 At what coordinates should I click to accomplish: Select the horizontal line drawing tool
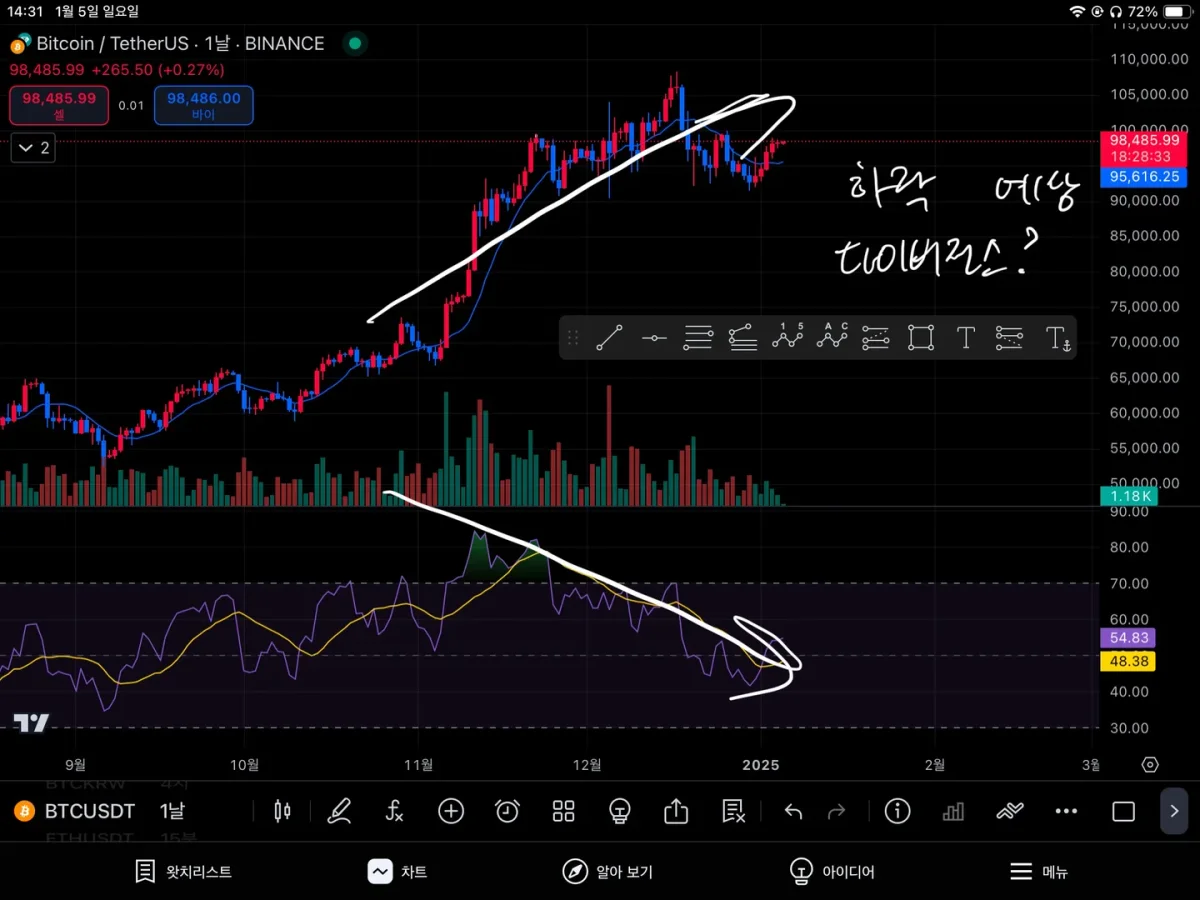click(x=654, y=338)
